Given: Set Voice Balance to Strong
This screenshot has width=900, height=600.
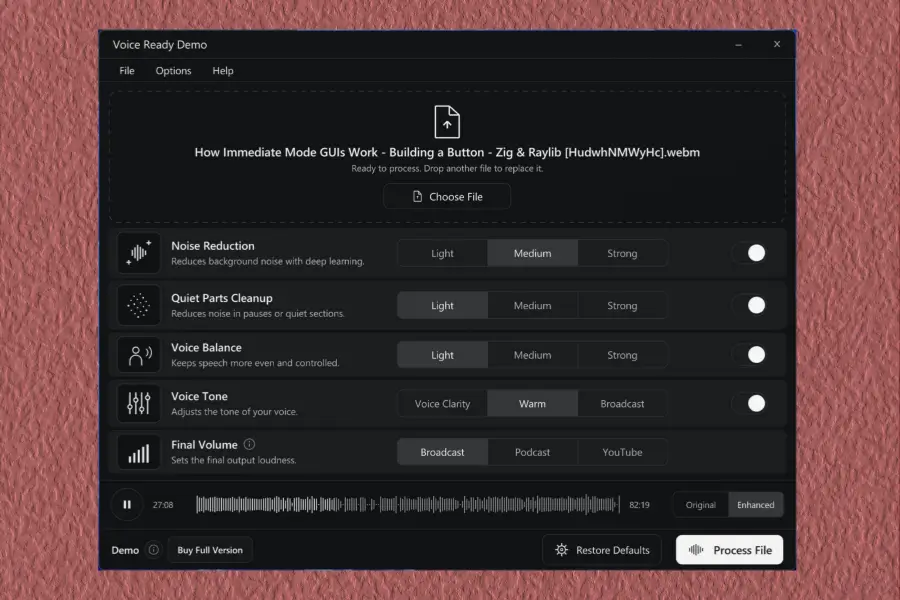Looking at the screenshot, I should click(622, 355).
